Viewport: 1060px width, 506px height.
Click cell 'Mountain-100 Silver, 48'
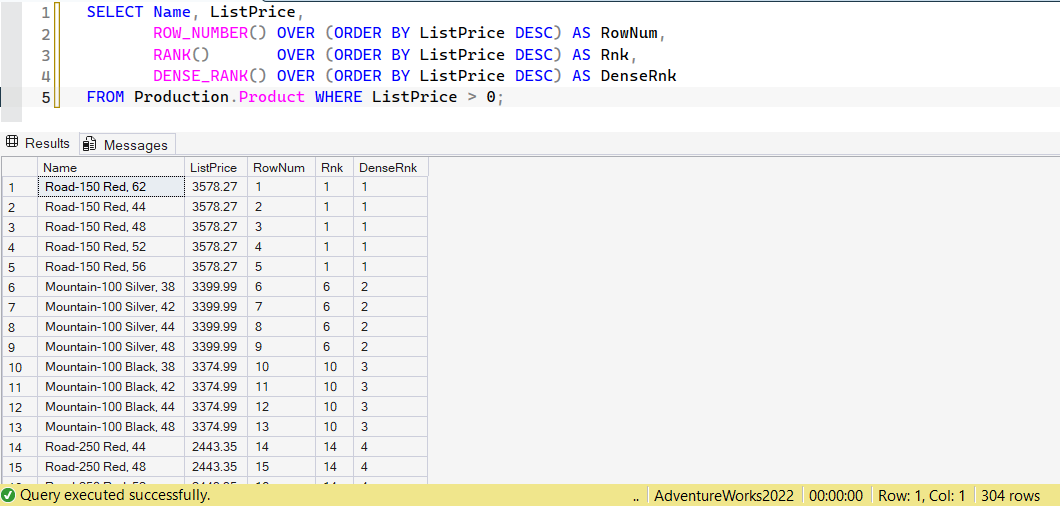[111, 346]
